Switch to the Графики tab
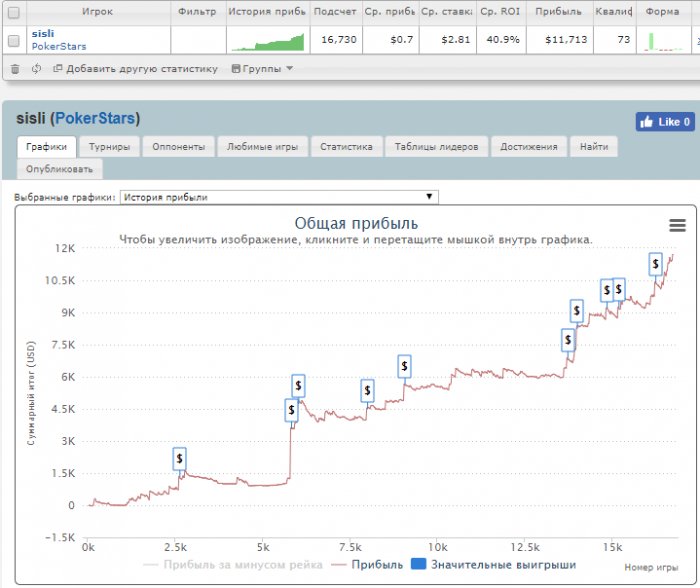The image size is (700, 588). click(x=46, y=147)
